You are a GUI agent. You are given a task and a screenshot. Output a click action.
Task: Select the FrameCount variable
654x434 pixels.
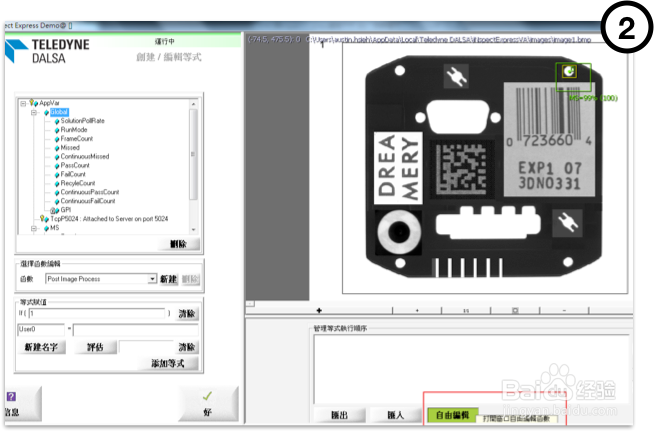(77, 139)
